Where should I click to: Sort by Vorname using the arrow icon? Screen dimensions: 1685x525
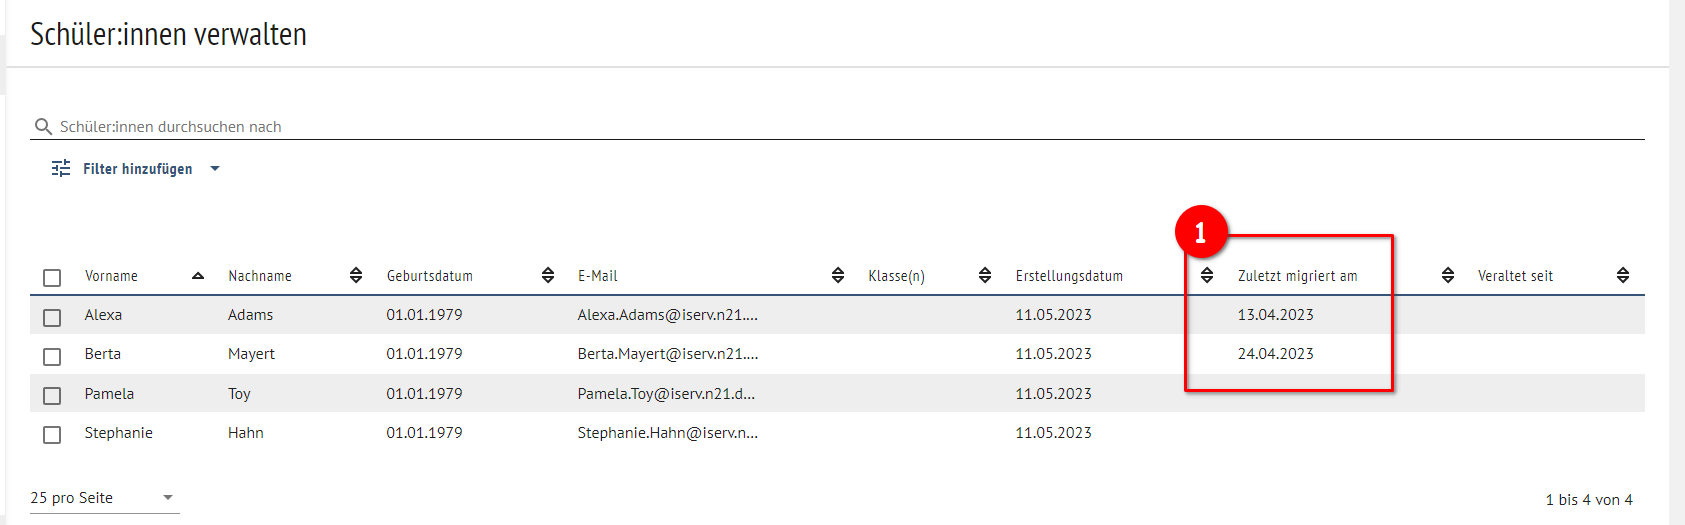(198, 276)
